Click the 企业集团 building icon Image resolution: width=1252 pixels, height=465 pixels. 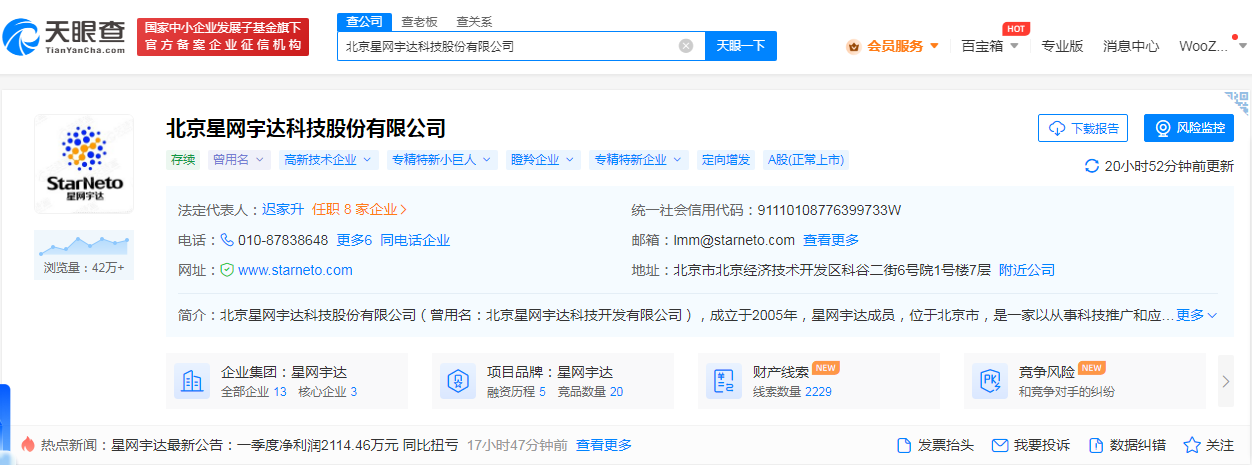point(192,381)
